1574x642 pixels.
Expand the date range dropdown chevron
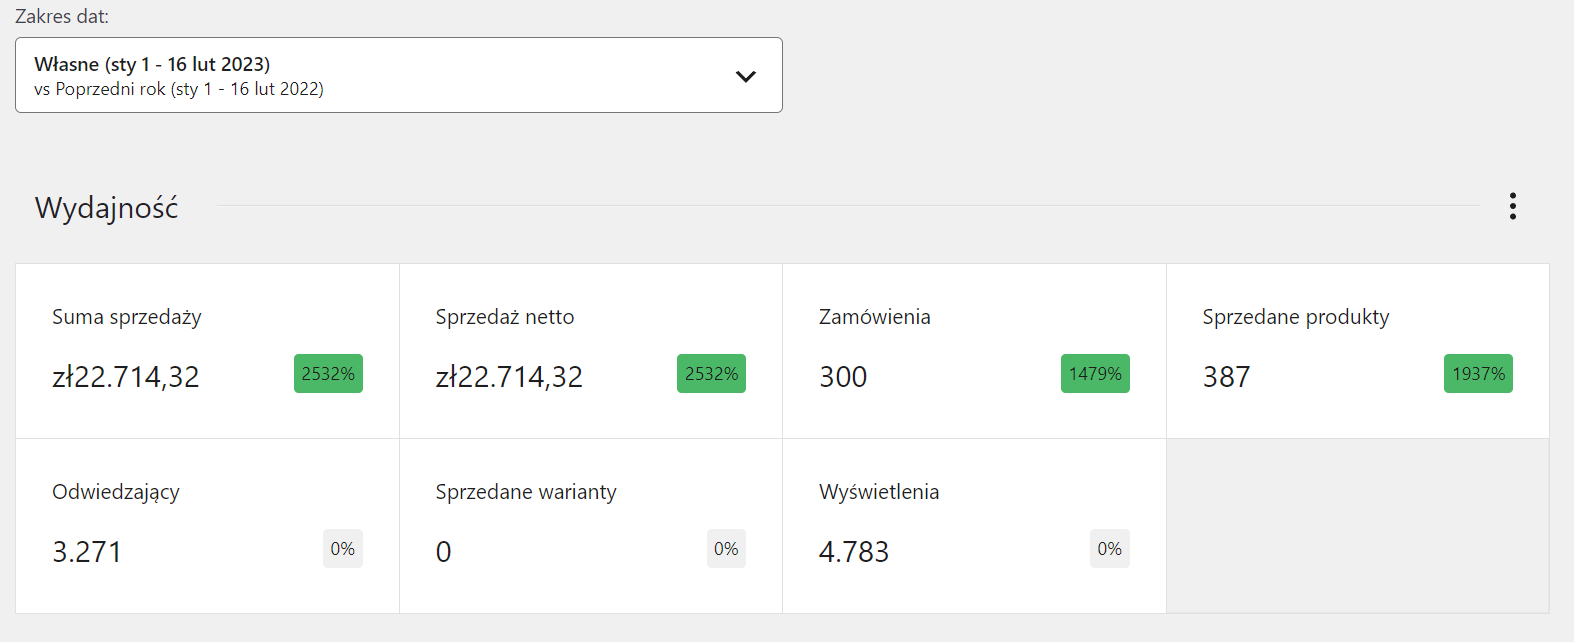(745, 76)
